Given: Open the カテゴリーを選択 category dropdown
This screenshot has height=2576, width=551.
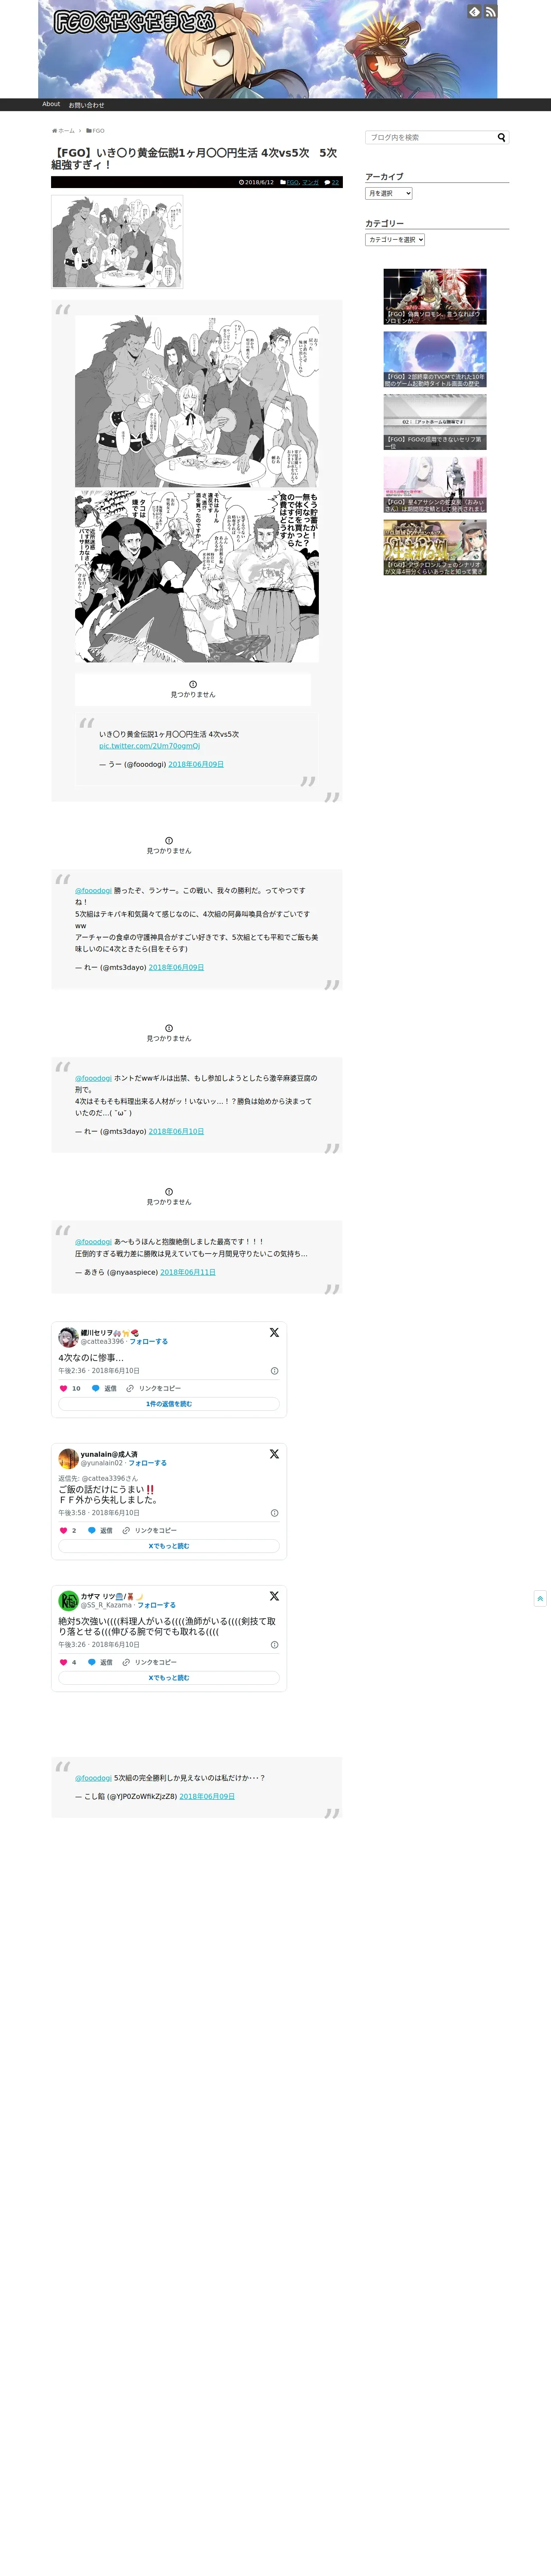Looking at the screenshot, I should pyautogui.click(x=395, y=240).
